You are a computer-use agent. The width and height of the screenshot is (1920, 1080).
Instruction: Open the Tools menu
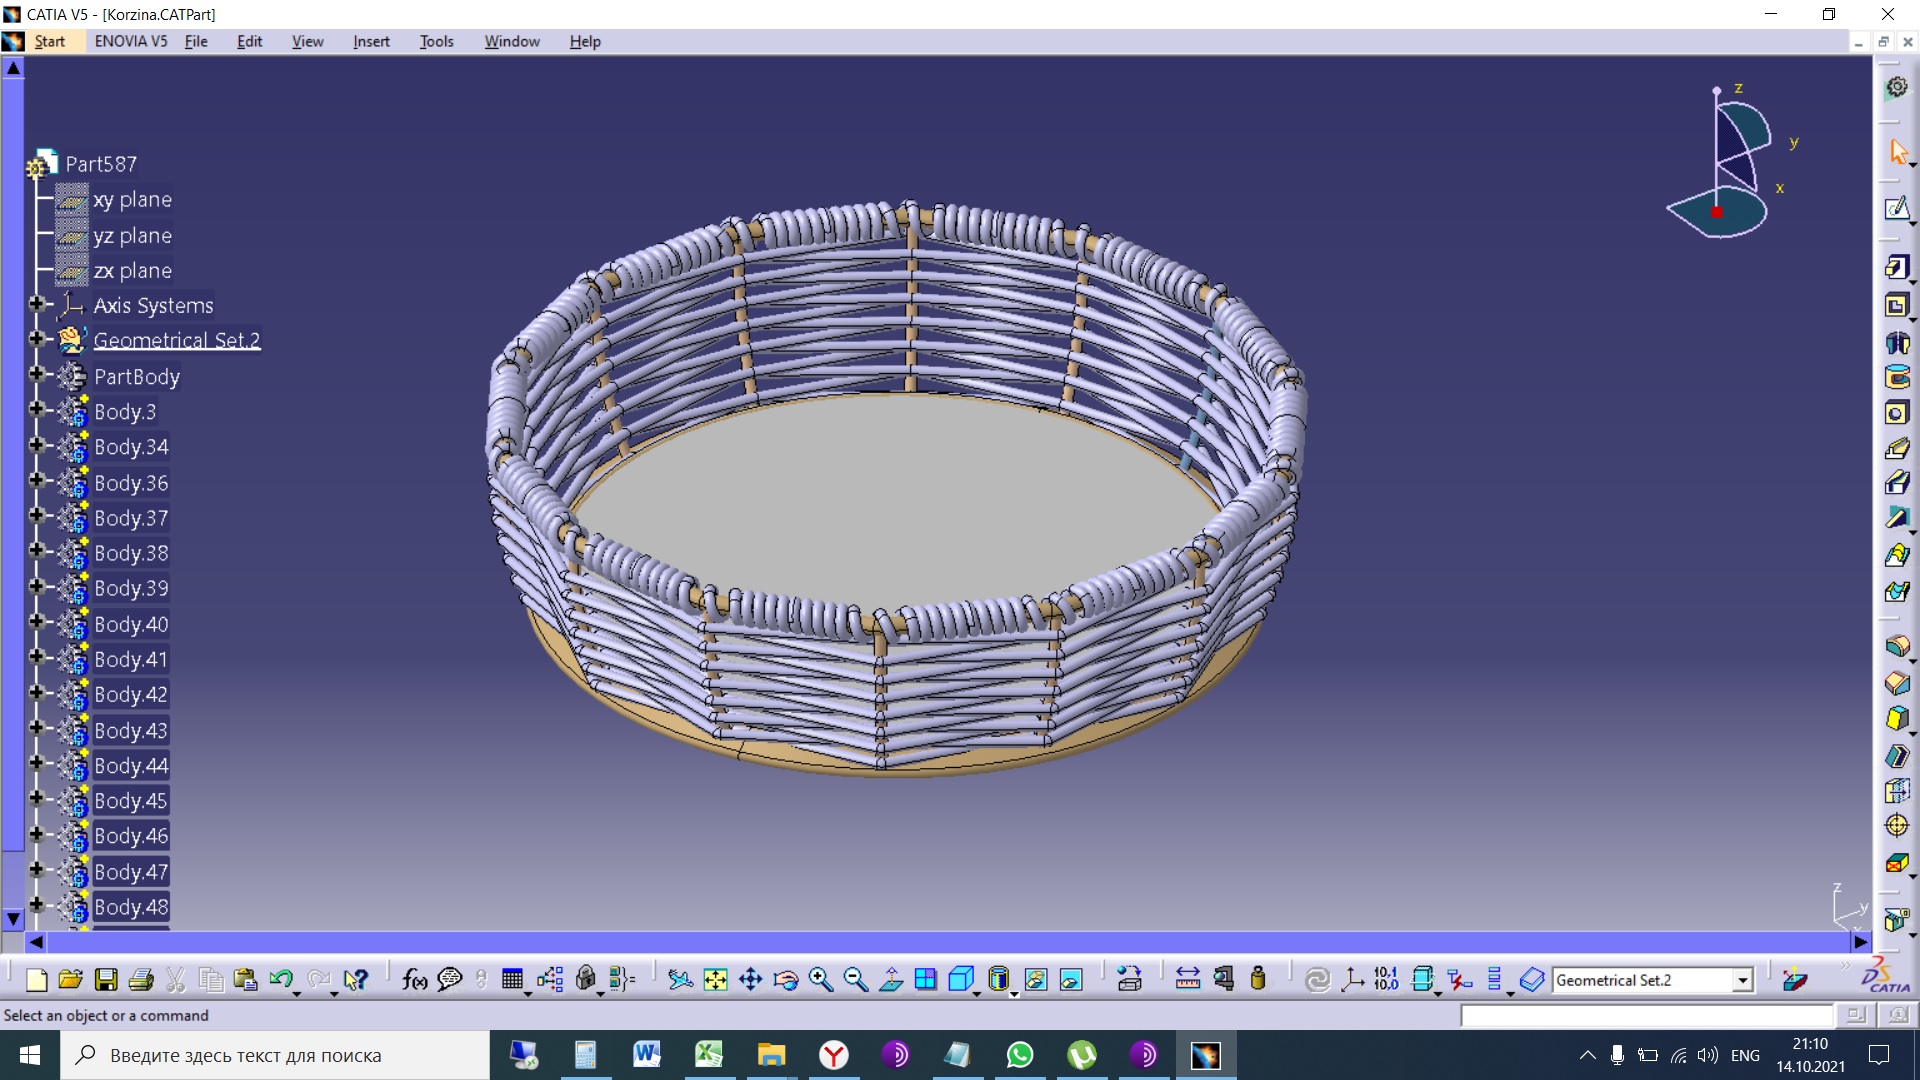pos(436,41)
